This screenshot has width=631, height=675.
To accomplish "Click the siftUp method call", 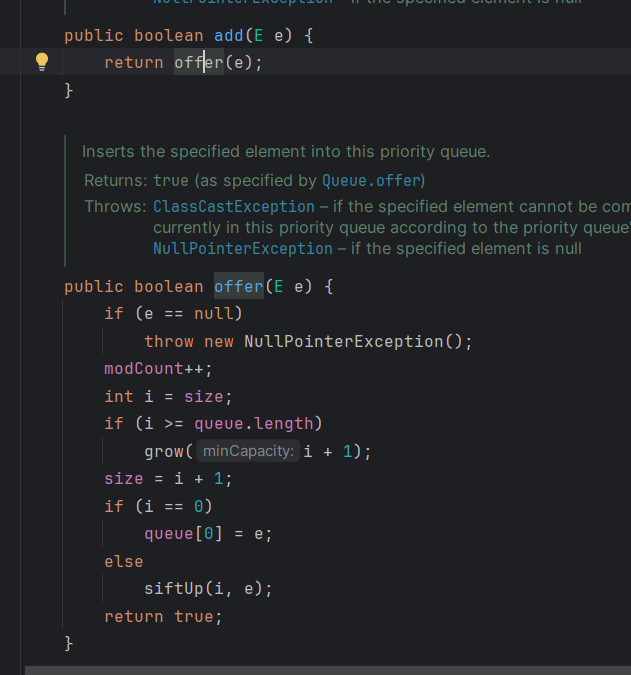I will (173, 589).
